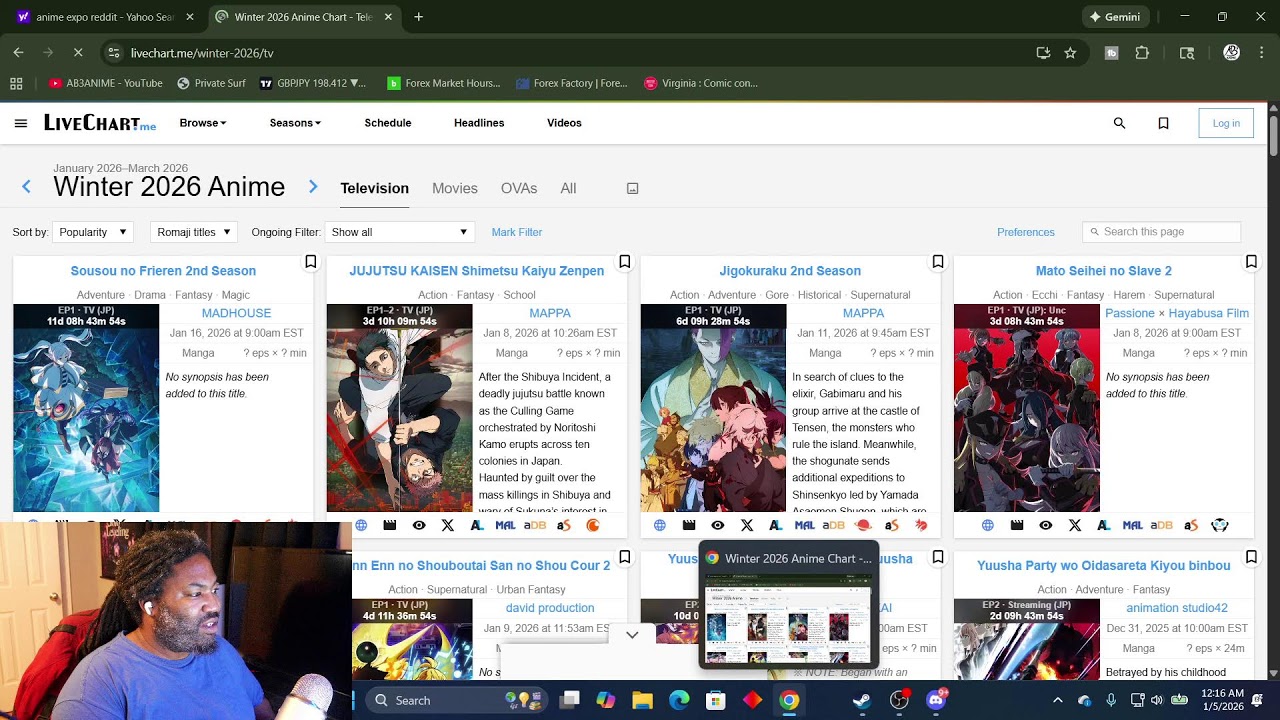Open Jigokuraku MAL icon
The width and height of the screenshot is (1280, 720).
(805, 525)
